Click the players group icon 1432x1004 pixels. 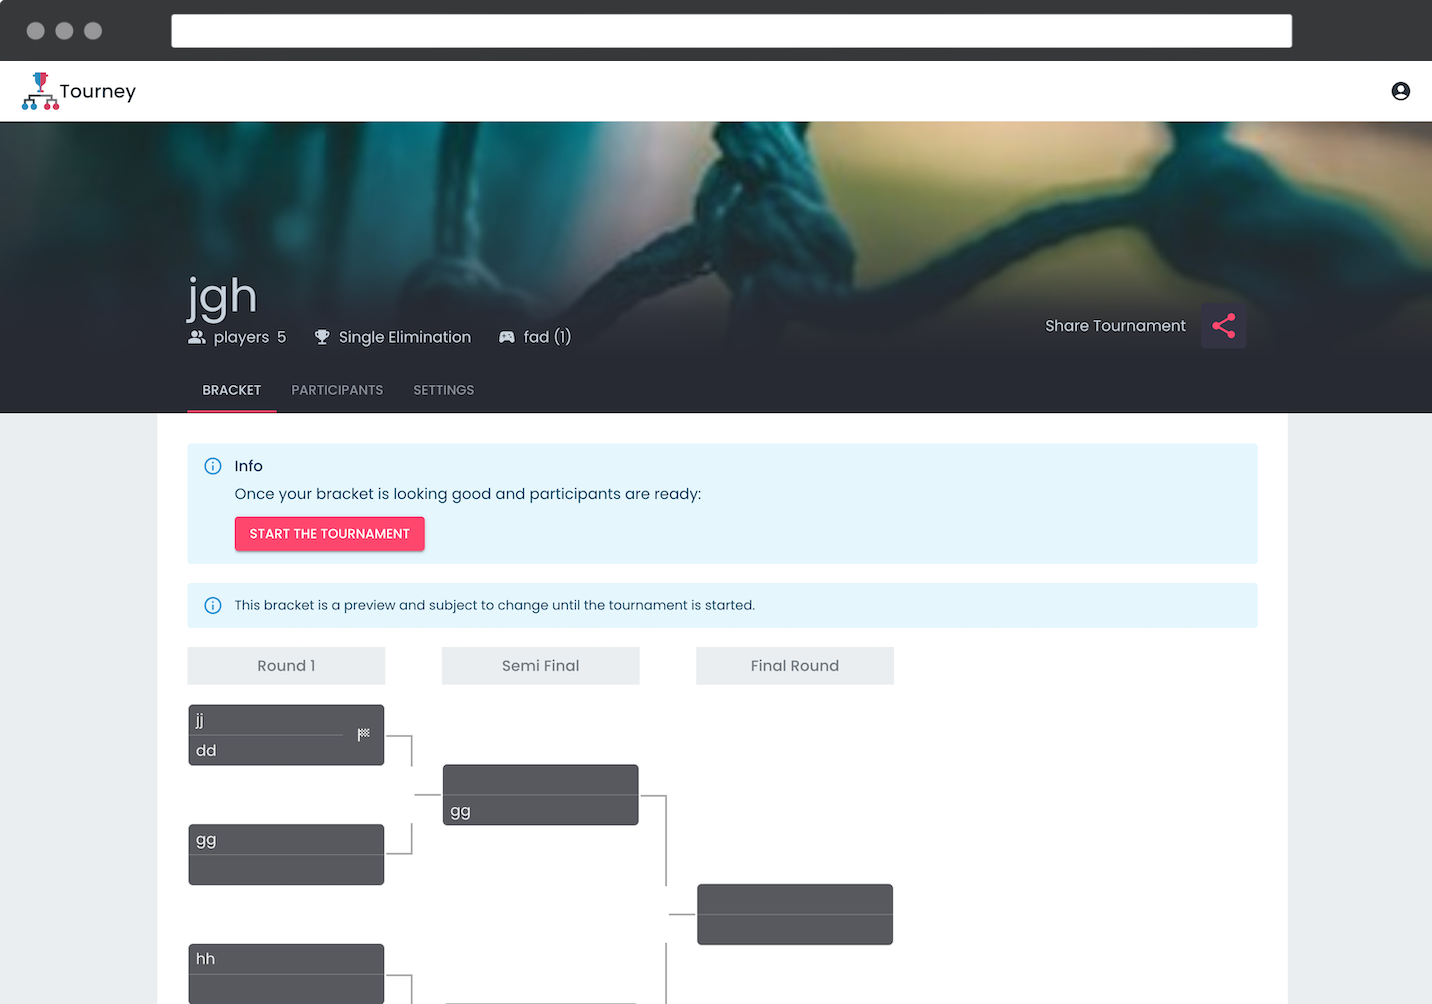coord(197,337)
